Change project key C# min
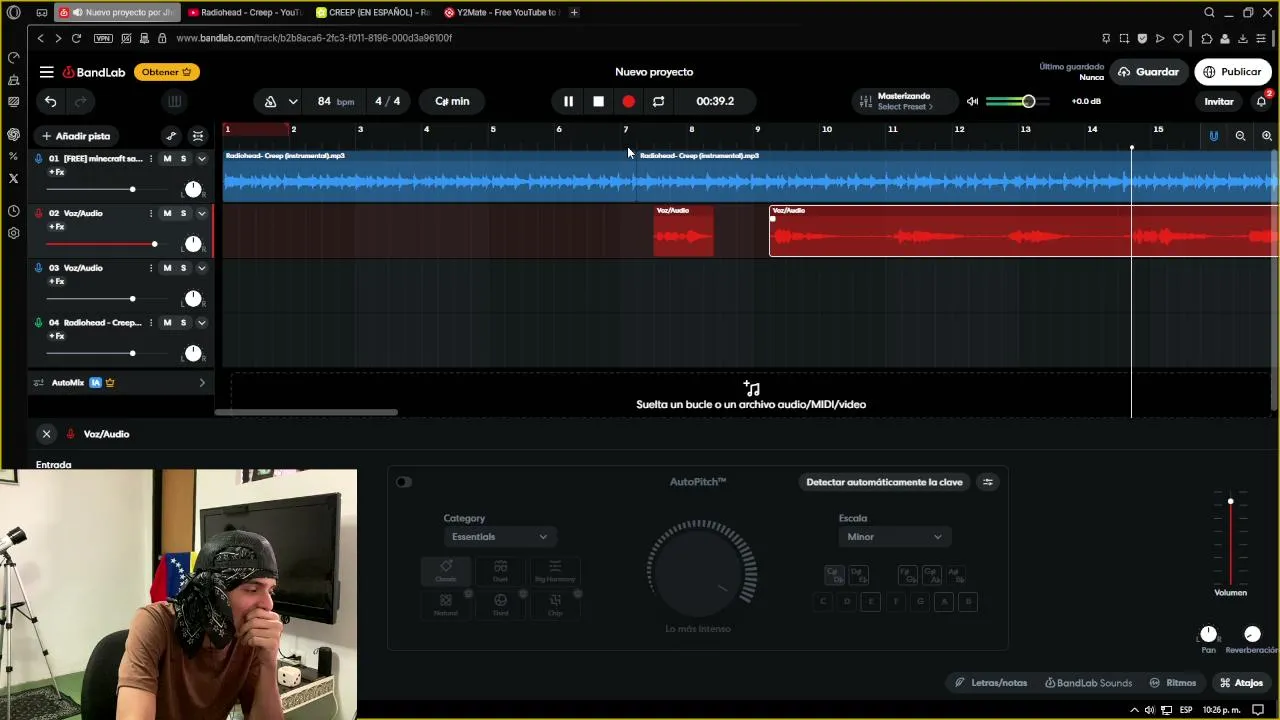This screenshot has height=720, width=1280. [452, 101]
